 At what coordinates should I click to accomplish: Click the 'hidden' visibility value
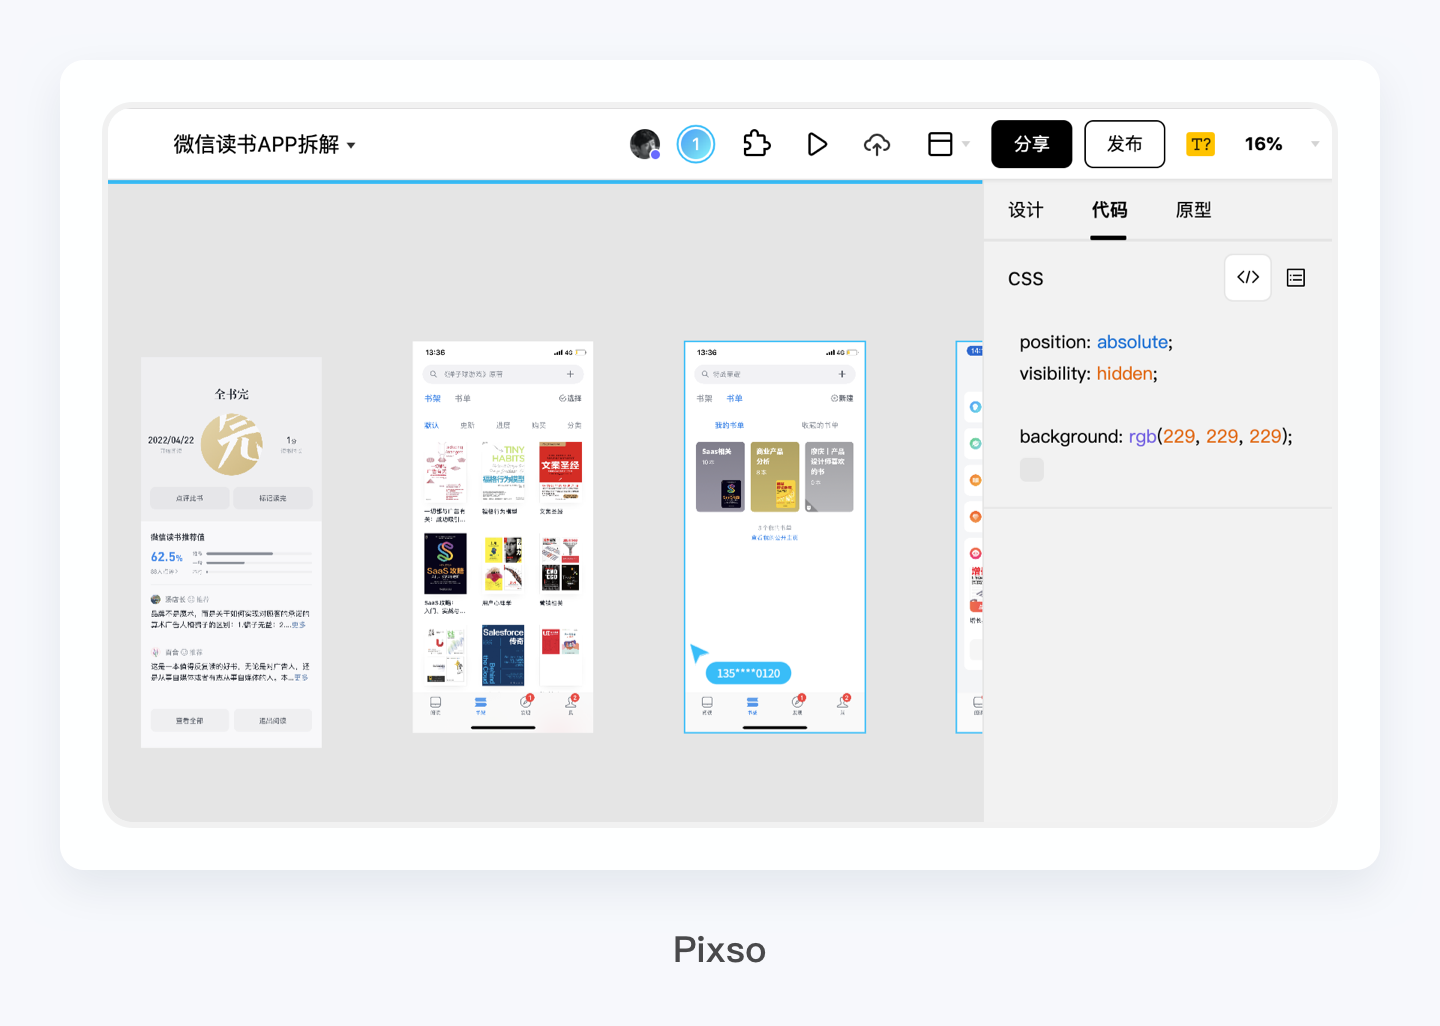coord(1124,374)
